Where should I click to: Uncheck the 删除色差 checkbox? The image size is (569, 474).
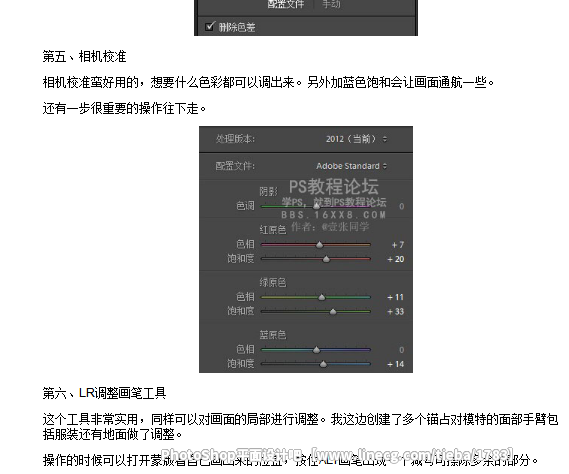210,26
